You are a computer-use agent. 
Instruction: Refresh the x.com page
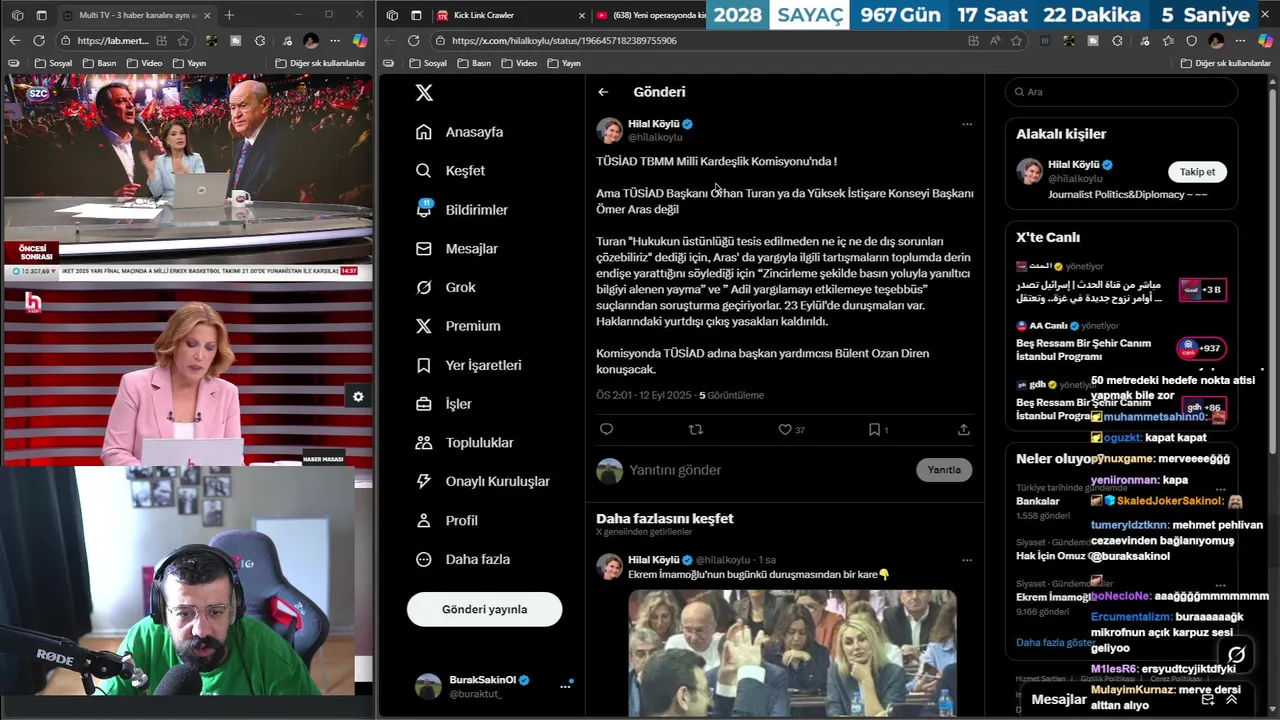[x=413, y=40]
